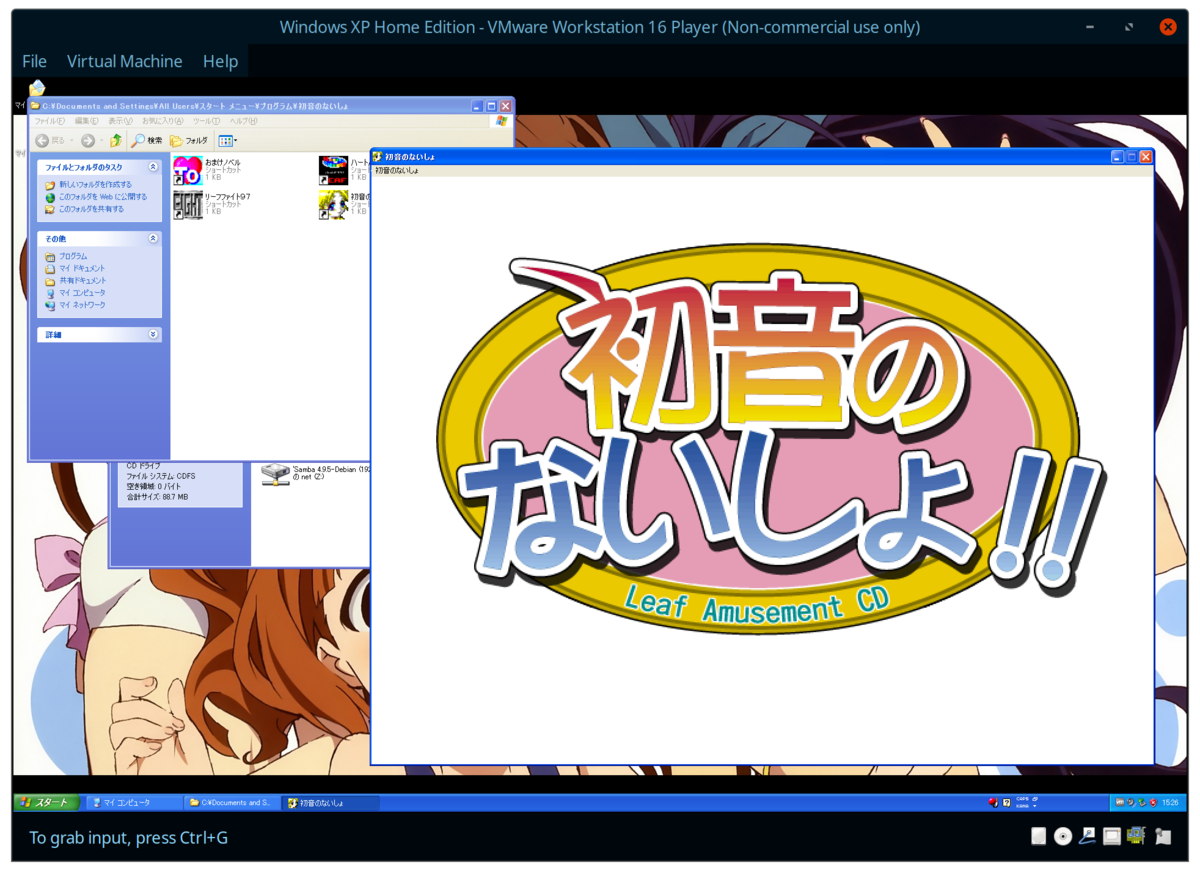This screenshot has height=873, width=1200.
Task: Click the Windows flag logo in Explorer
Action: click(x=500, y=121)
